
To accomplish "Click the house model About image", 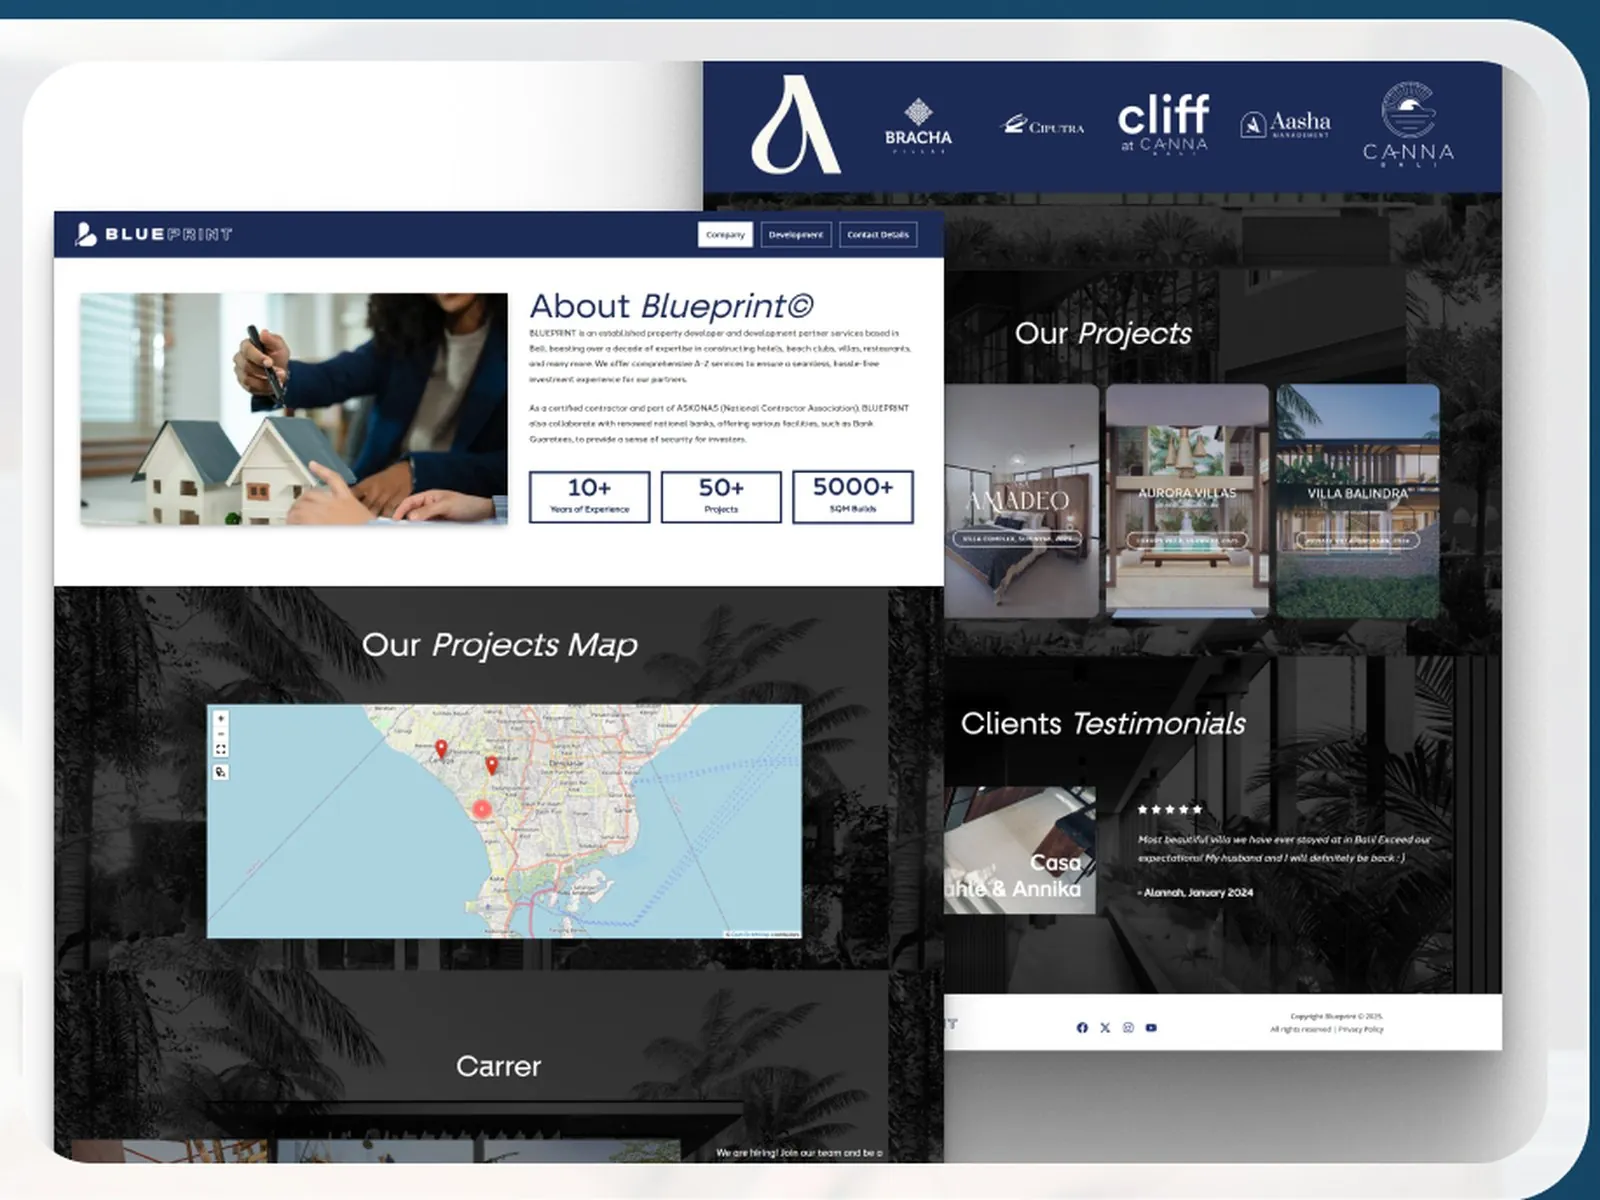I will [294, 409].
